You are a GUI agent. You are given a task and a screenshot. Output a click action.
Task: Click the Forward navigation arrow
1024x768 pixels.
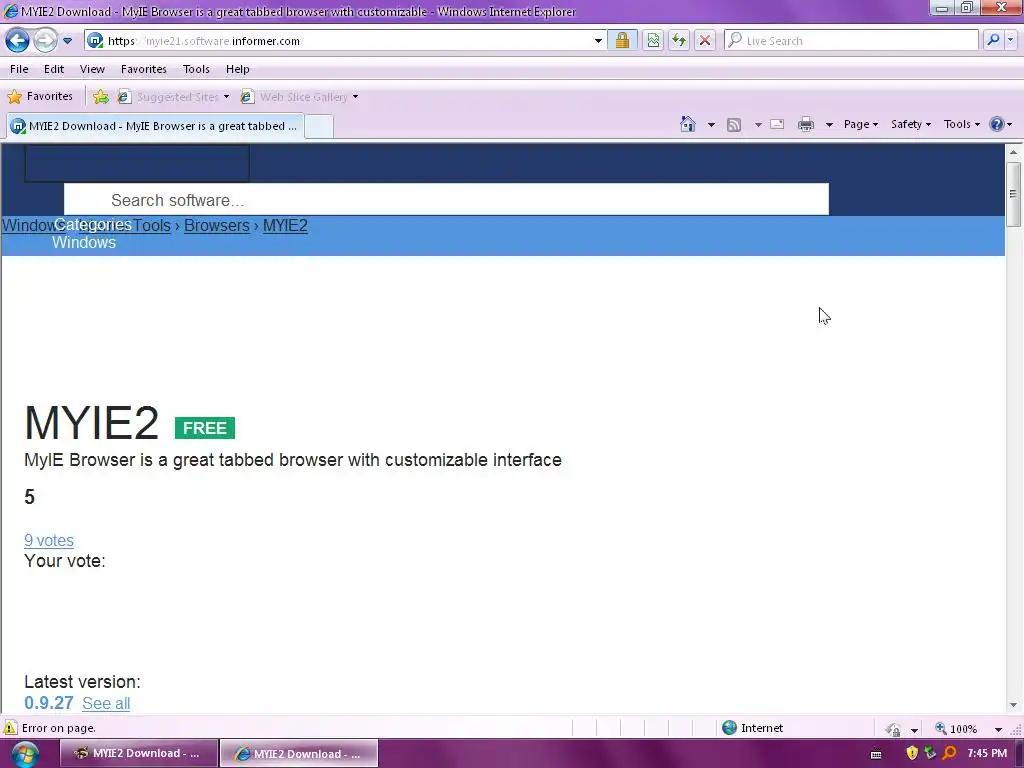(45, 40)
